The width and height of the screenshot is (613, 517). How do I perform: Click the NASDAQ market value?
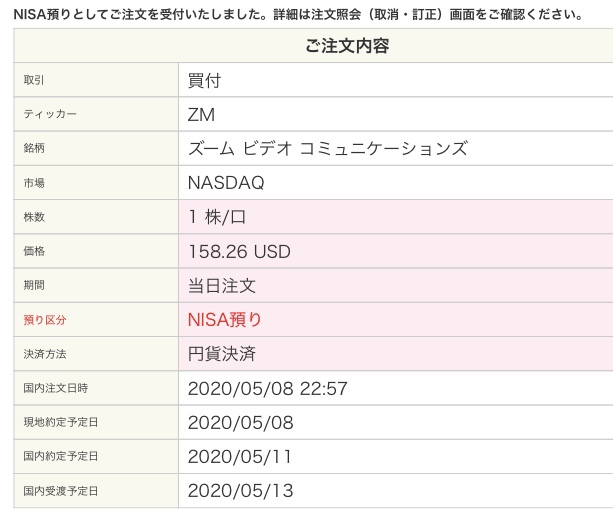226,183
